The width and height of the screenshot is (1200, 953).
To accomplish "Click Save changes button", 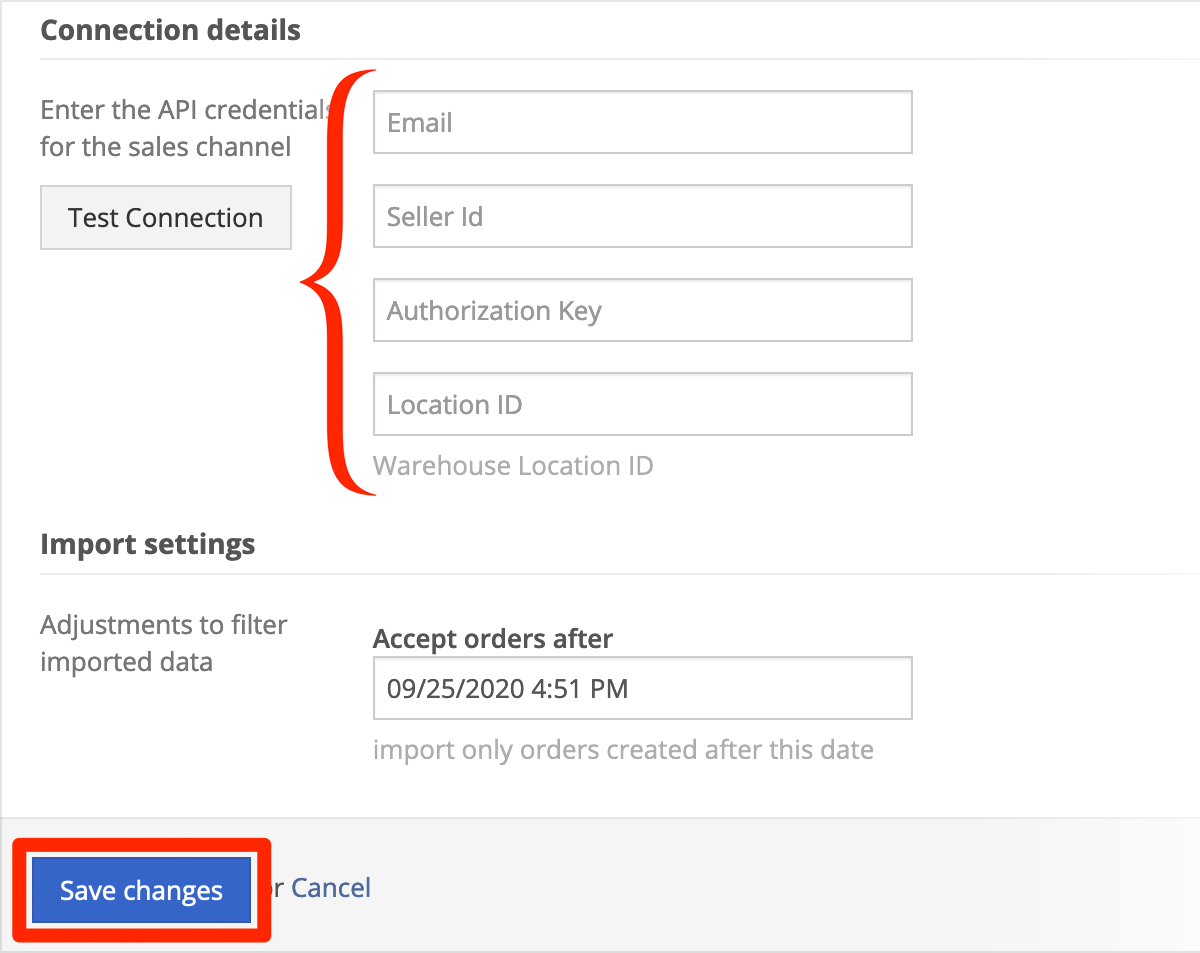I will pyautogui.click(x=141, y=890).
